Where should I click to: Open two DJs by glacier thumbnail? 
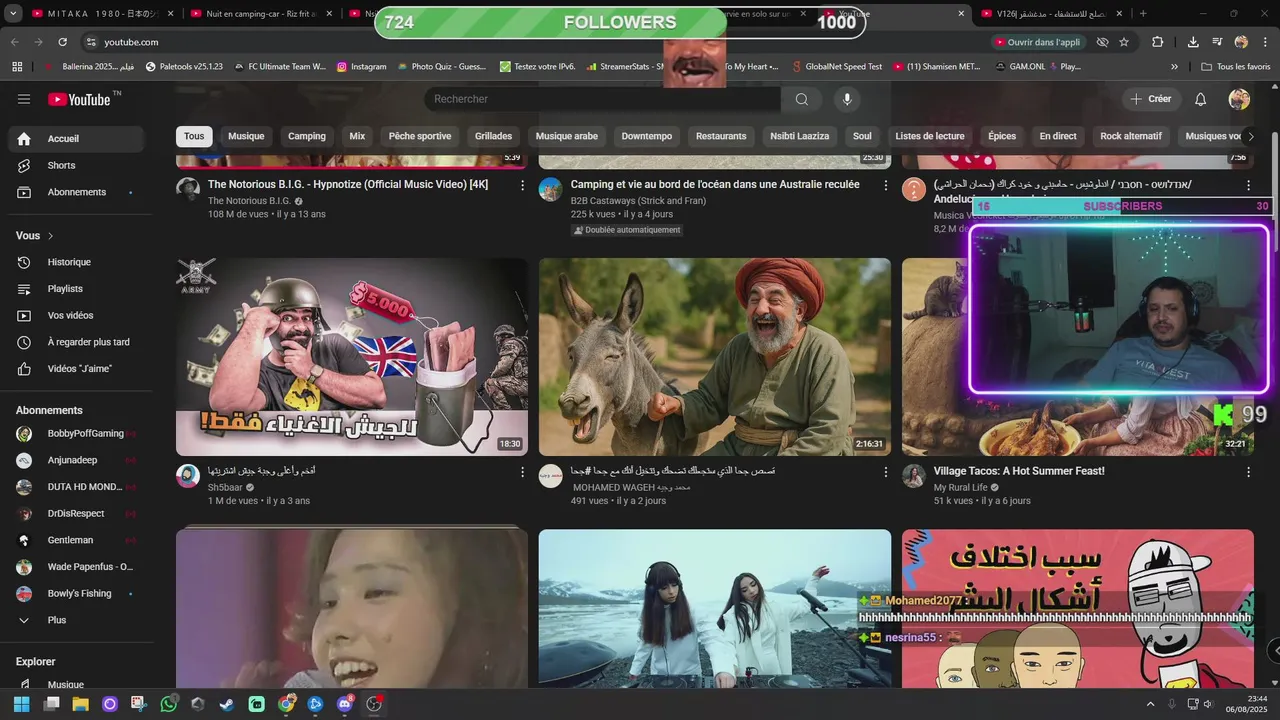coord(714,608)
